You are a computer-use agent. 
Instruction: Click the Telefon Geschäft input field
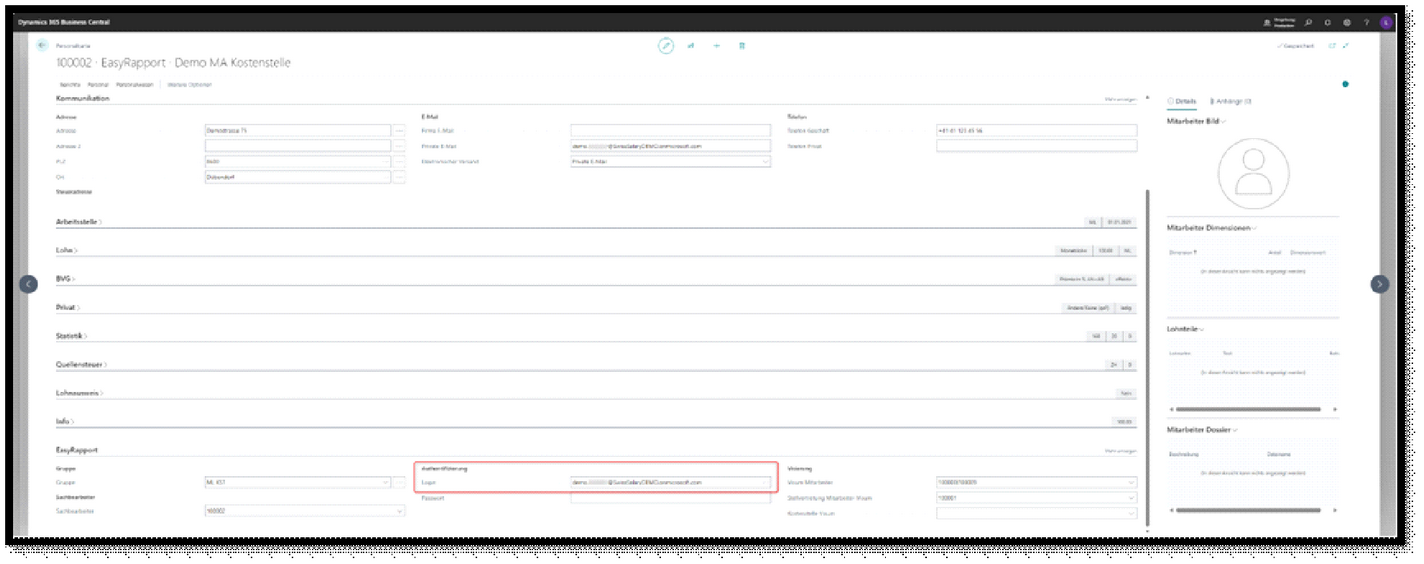click(1036, 131)
